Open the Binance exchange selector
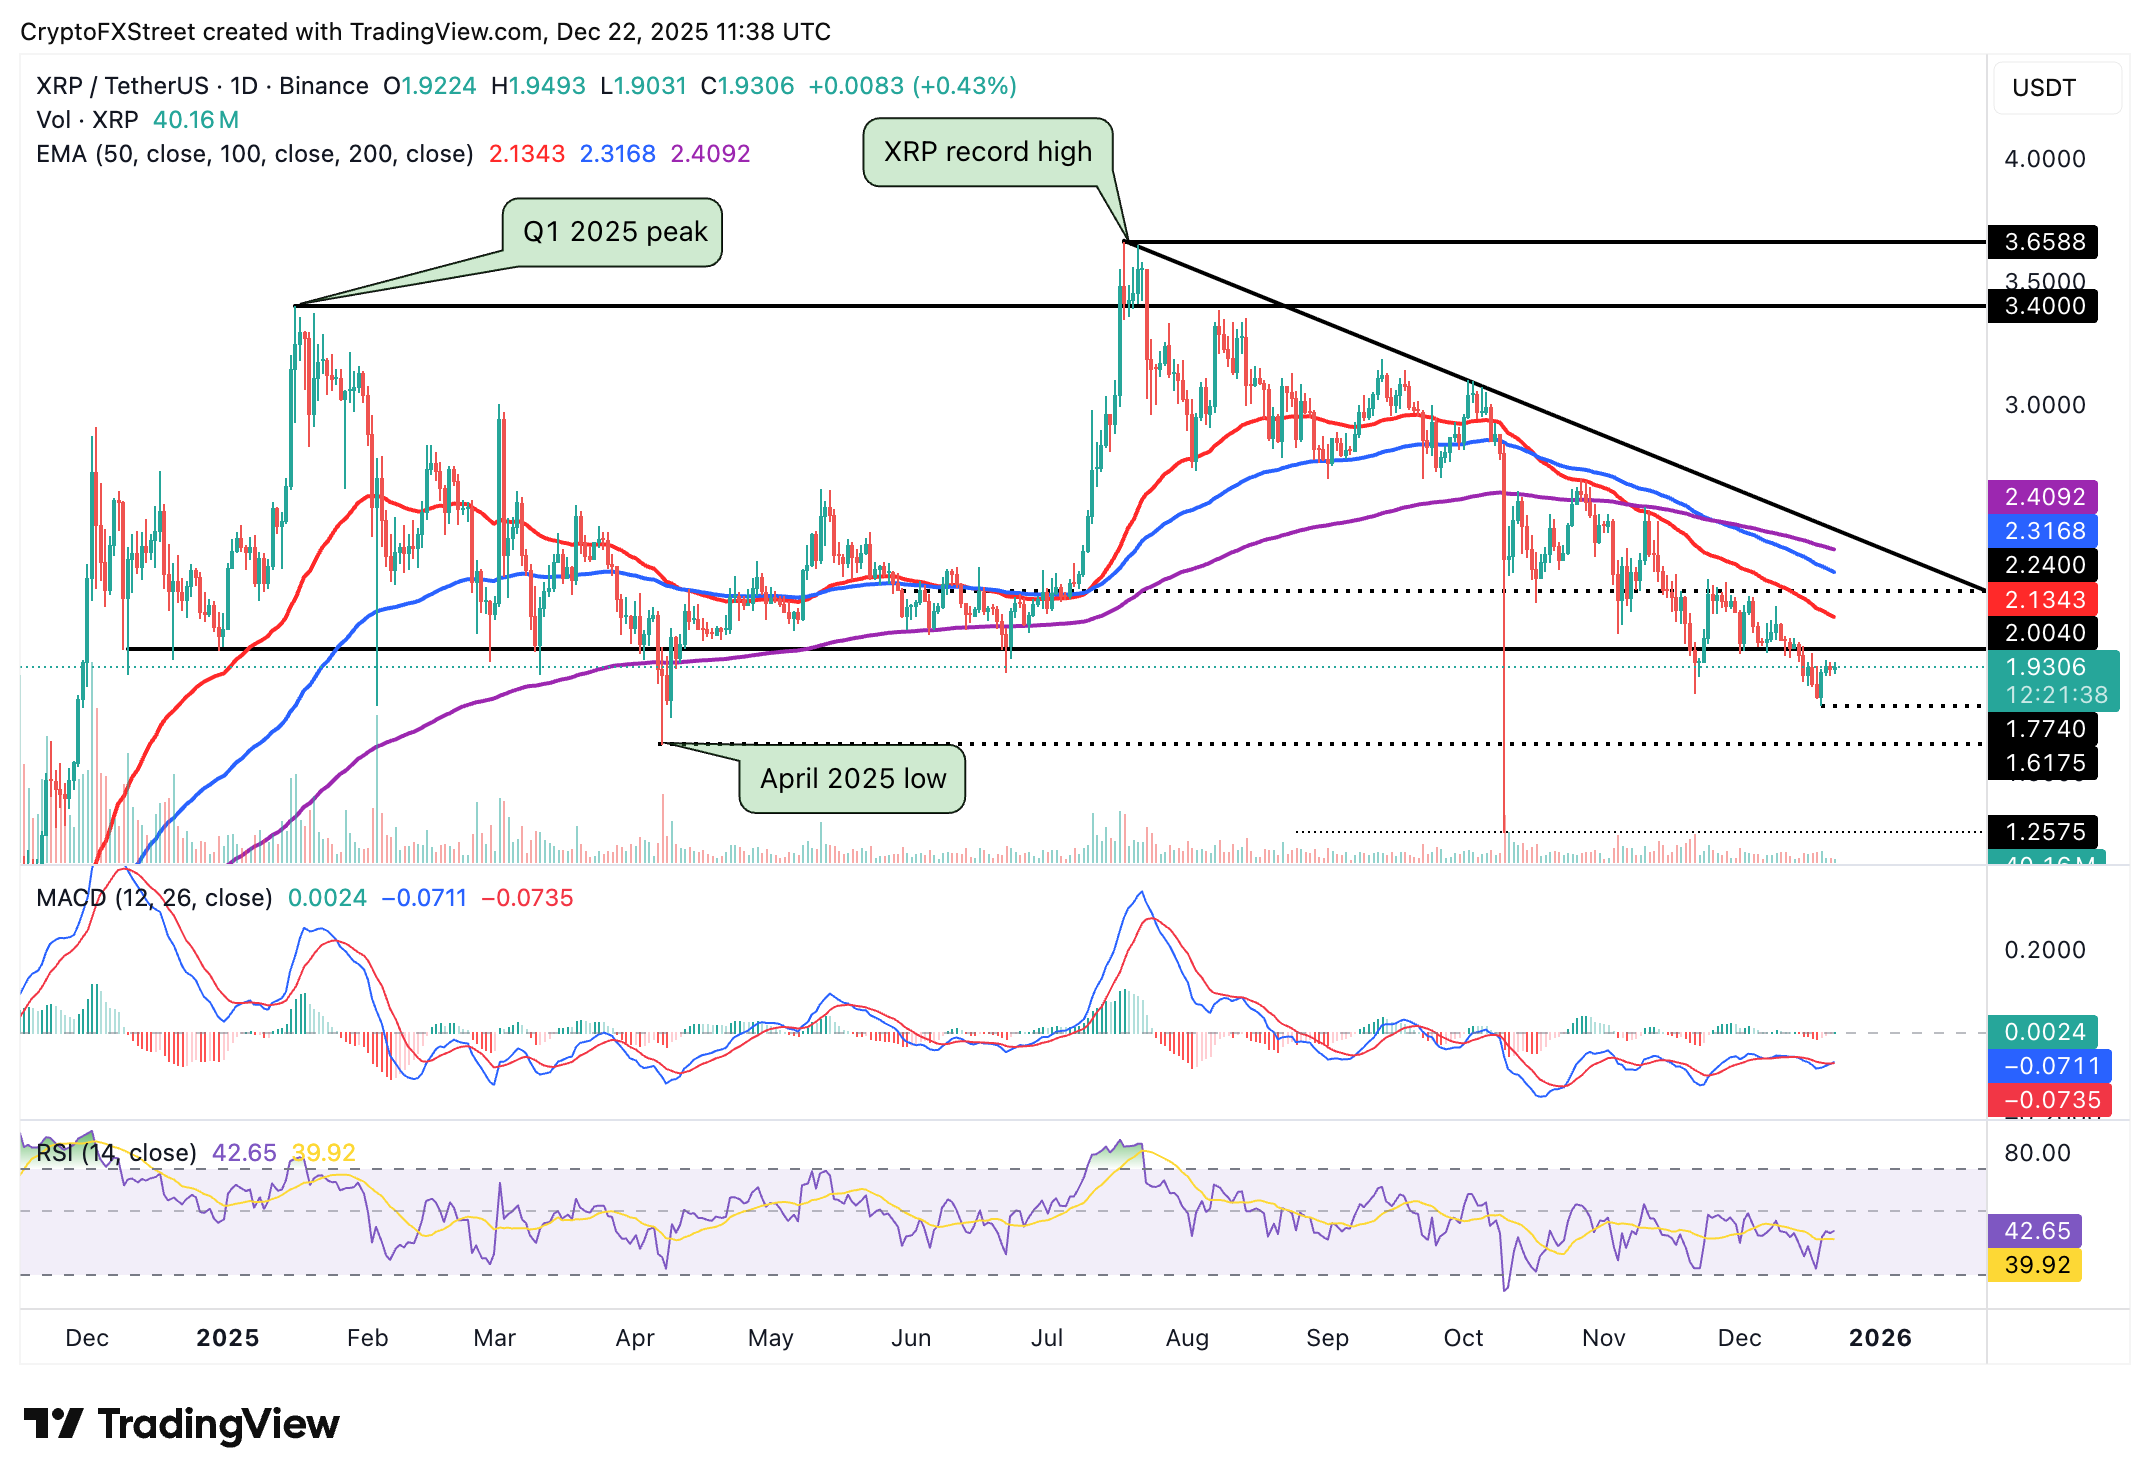This screenshot has height=1484, width=2150. click(x=320, y=86)
